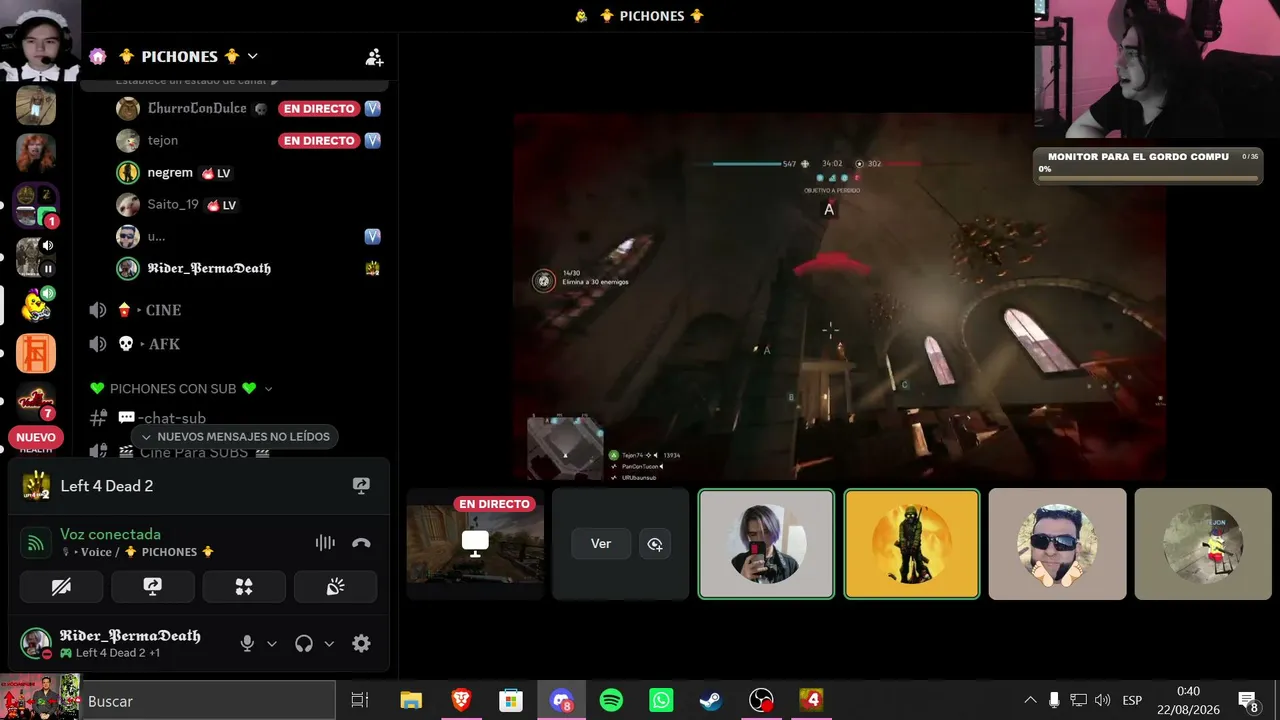Open audio output options arrow
Viewport: 1280px width, 720px height.
click(x=328, y=644)
